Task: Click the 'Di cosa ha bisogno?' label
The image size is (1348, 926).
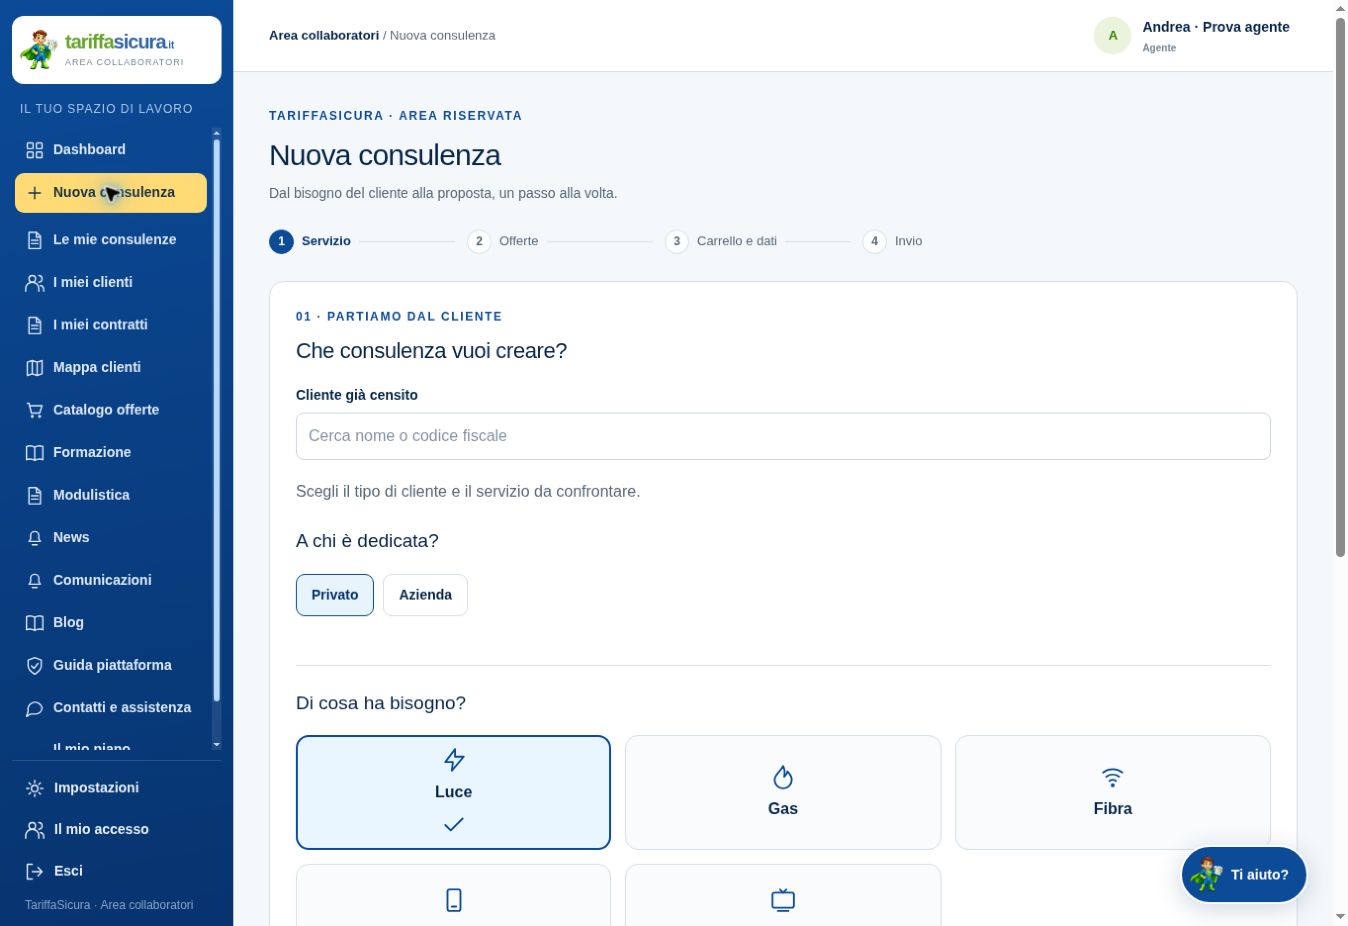Action: pyautogui.click(x=381, y=703)
